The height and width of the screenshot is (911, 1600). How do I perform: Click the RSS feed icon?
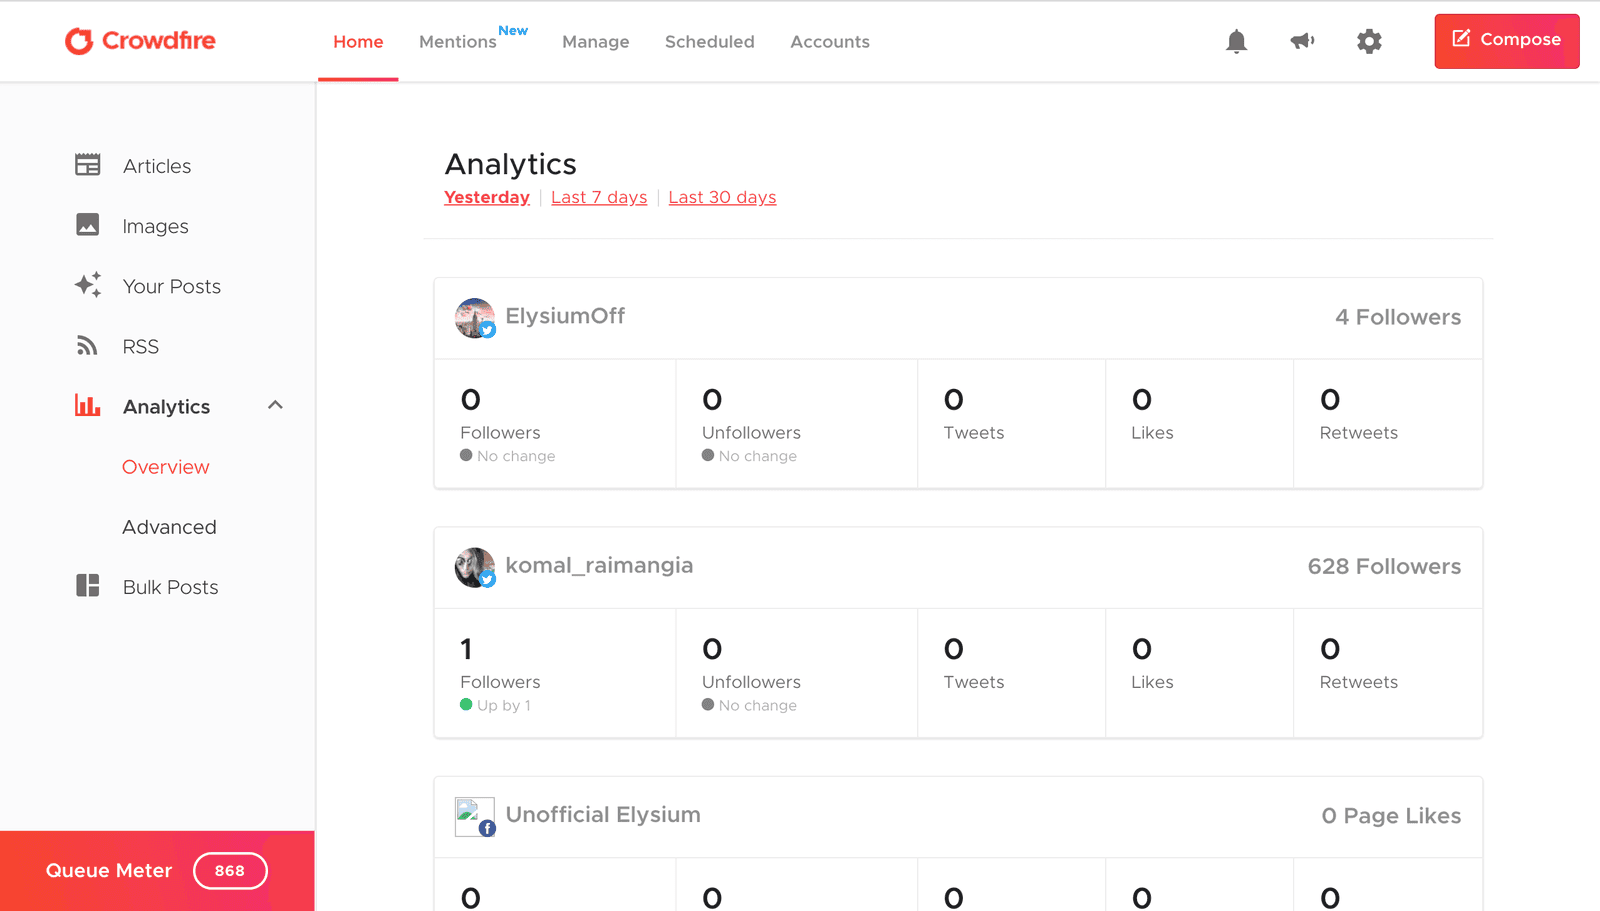click(87, 345)
